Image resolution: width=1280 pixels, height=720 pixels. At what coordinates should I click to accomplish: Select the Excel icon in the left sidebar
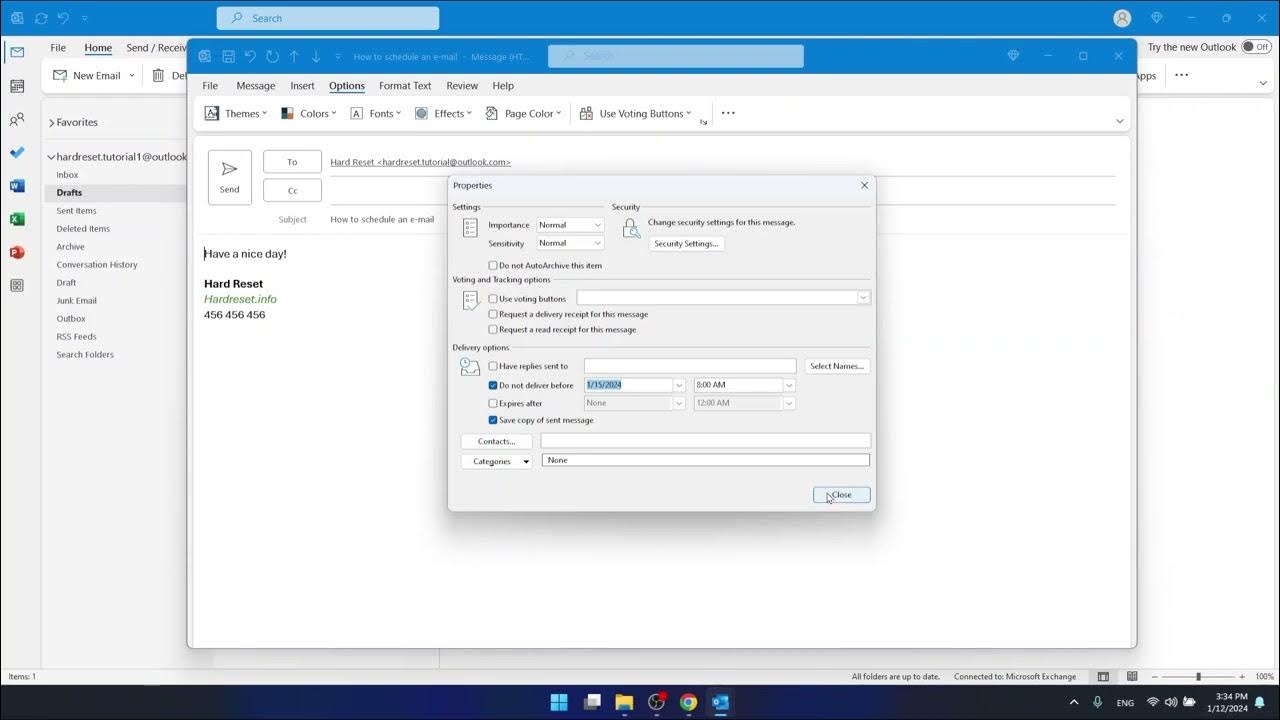coord(15,218)
